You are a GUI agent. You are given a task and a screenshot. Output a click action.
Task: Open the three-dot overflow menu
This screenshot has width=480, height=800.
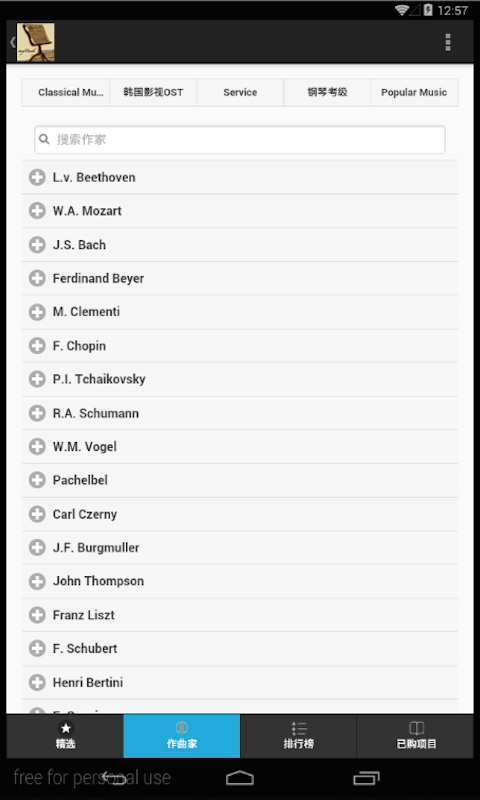(x=448, y=43)
